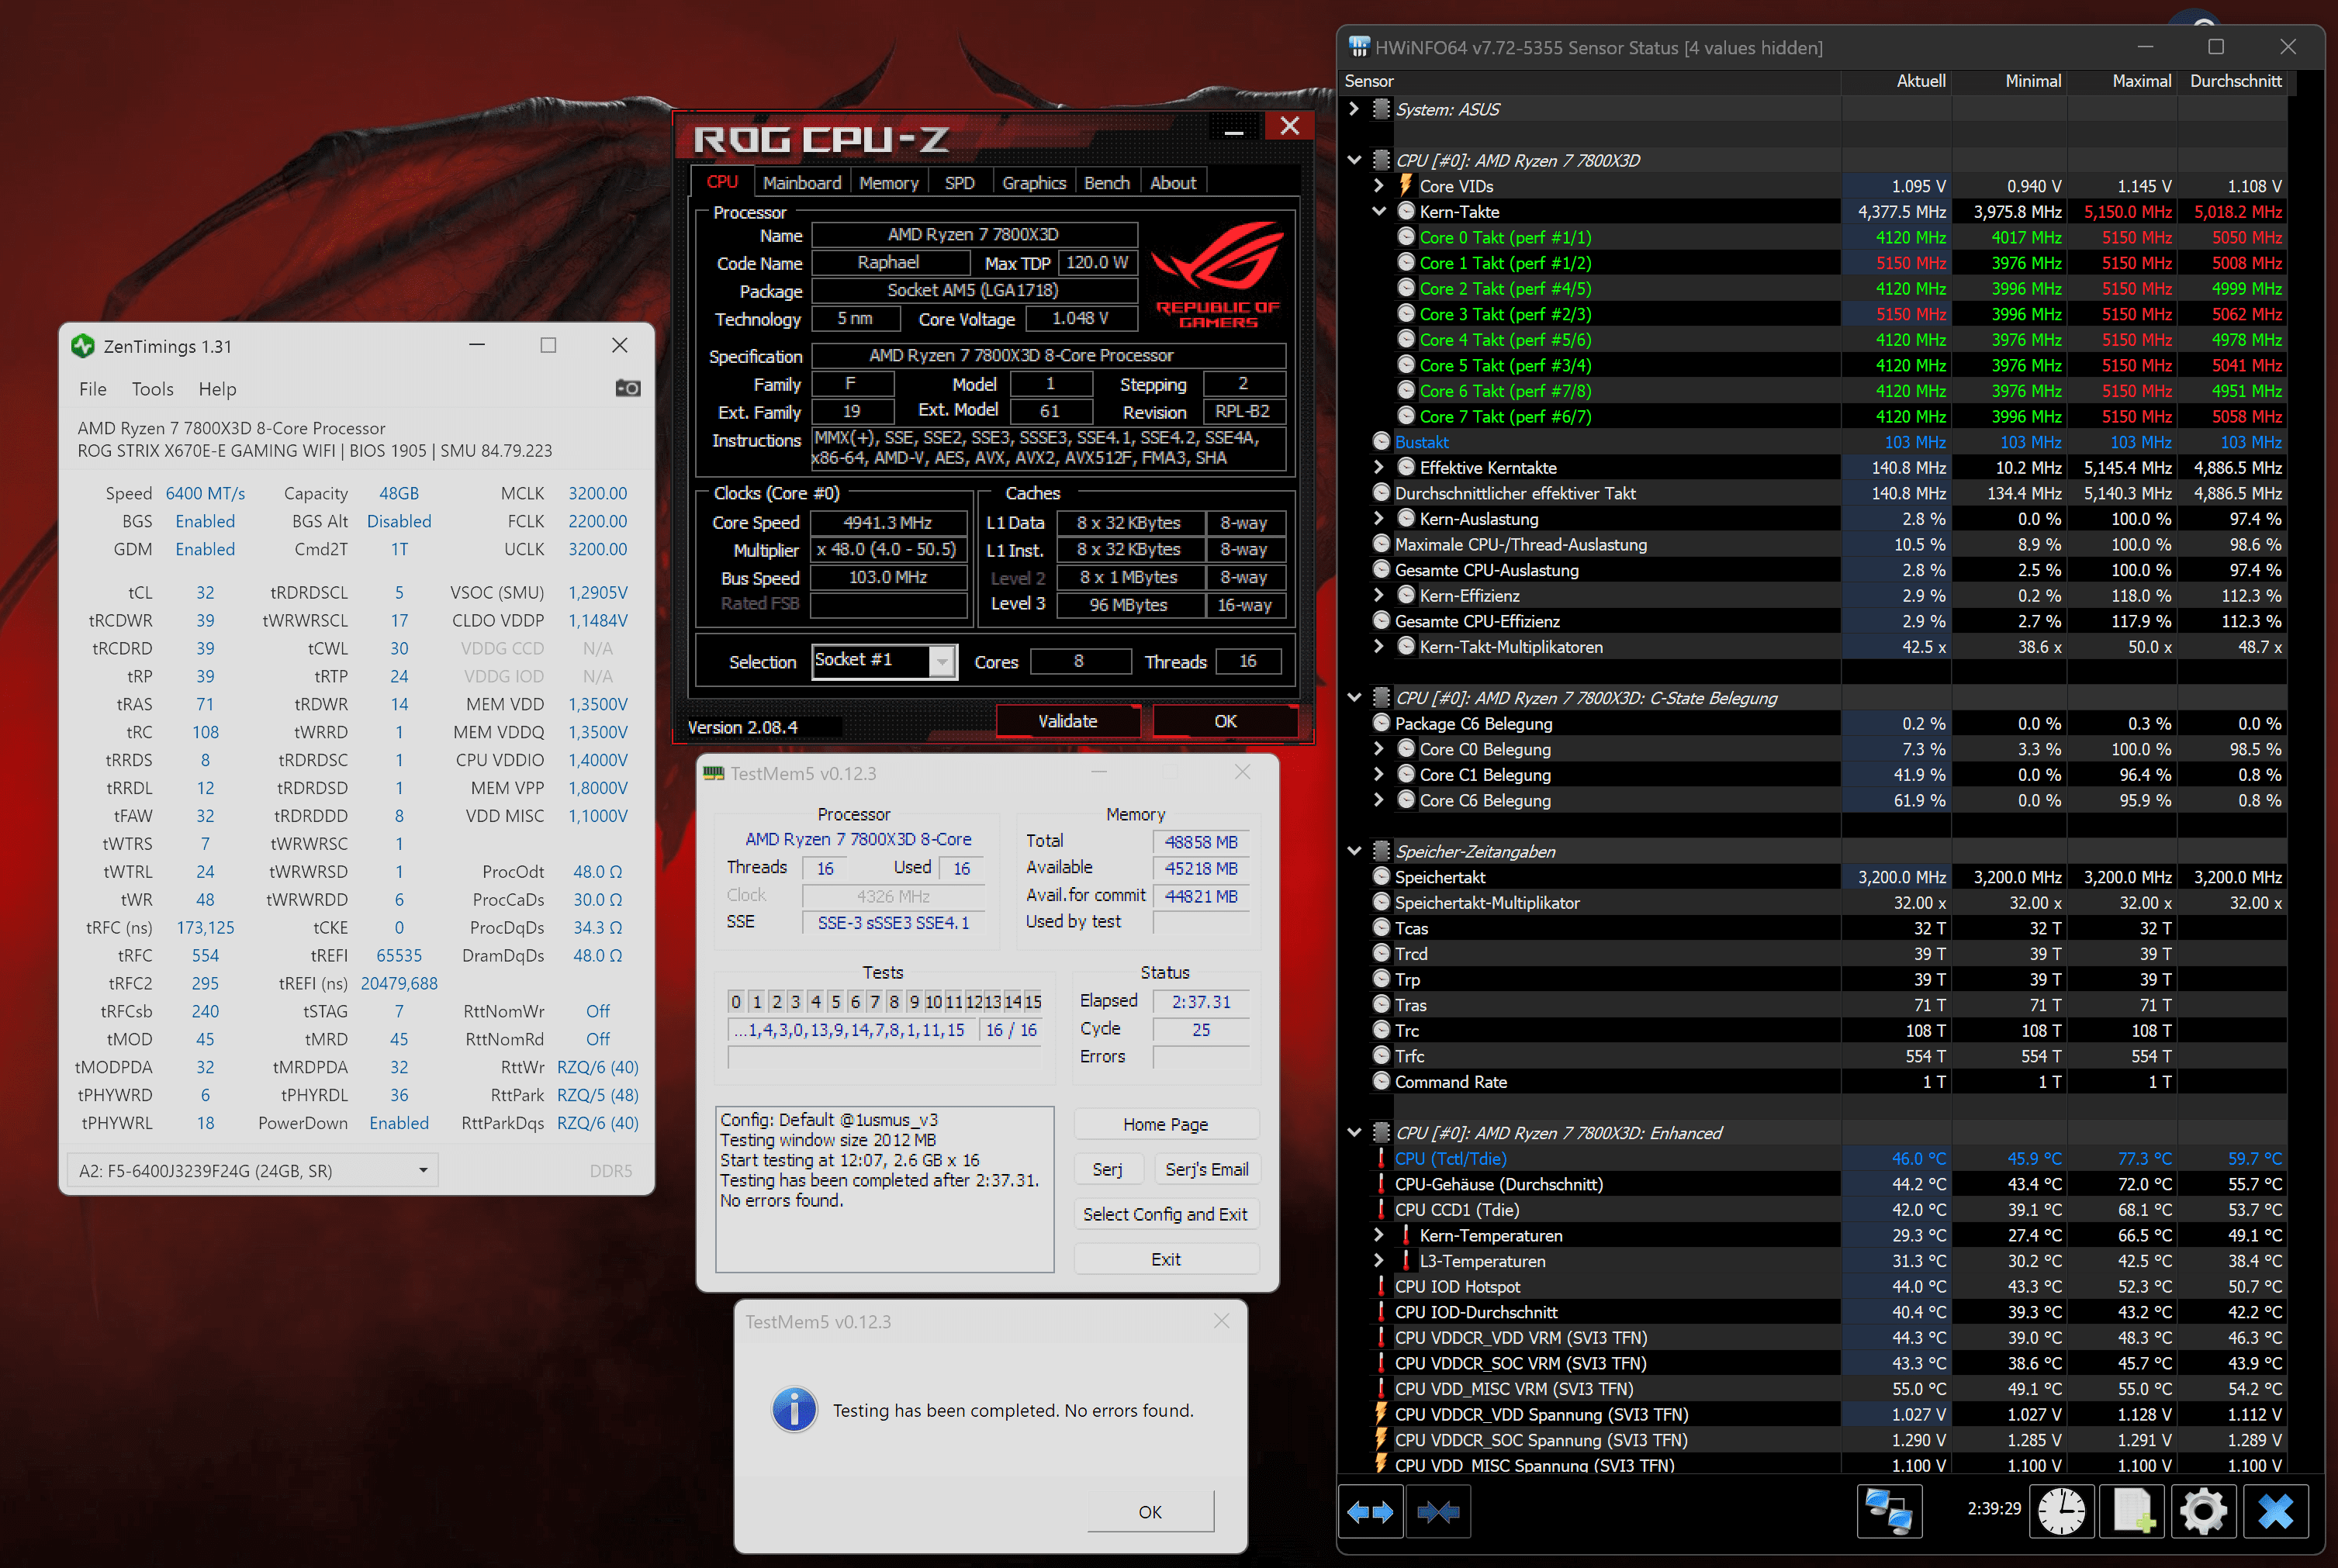Screen dimensions: 2338x1568
Task: Click the TestMem5 Serj button
Action: click(1107, 1169)
